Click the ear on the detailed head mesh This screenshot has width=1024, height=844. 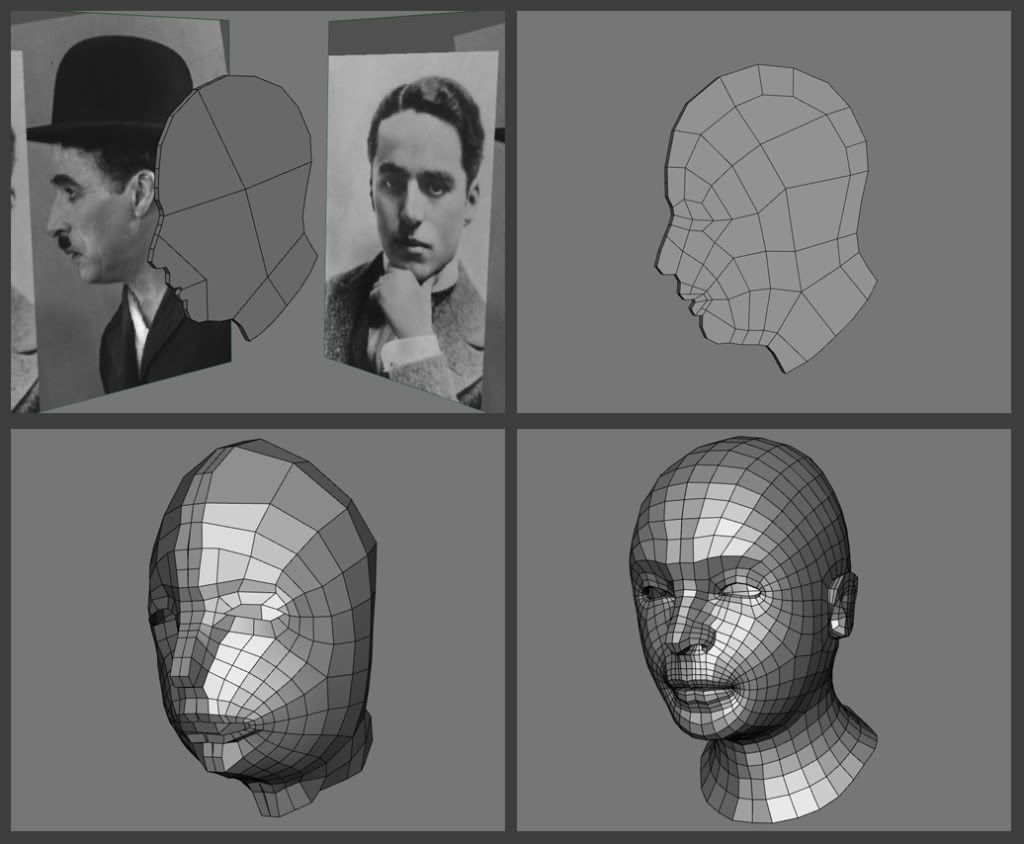pos(841,607)
